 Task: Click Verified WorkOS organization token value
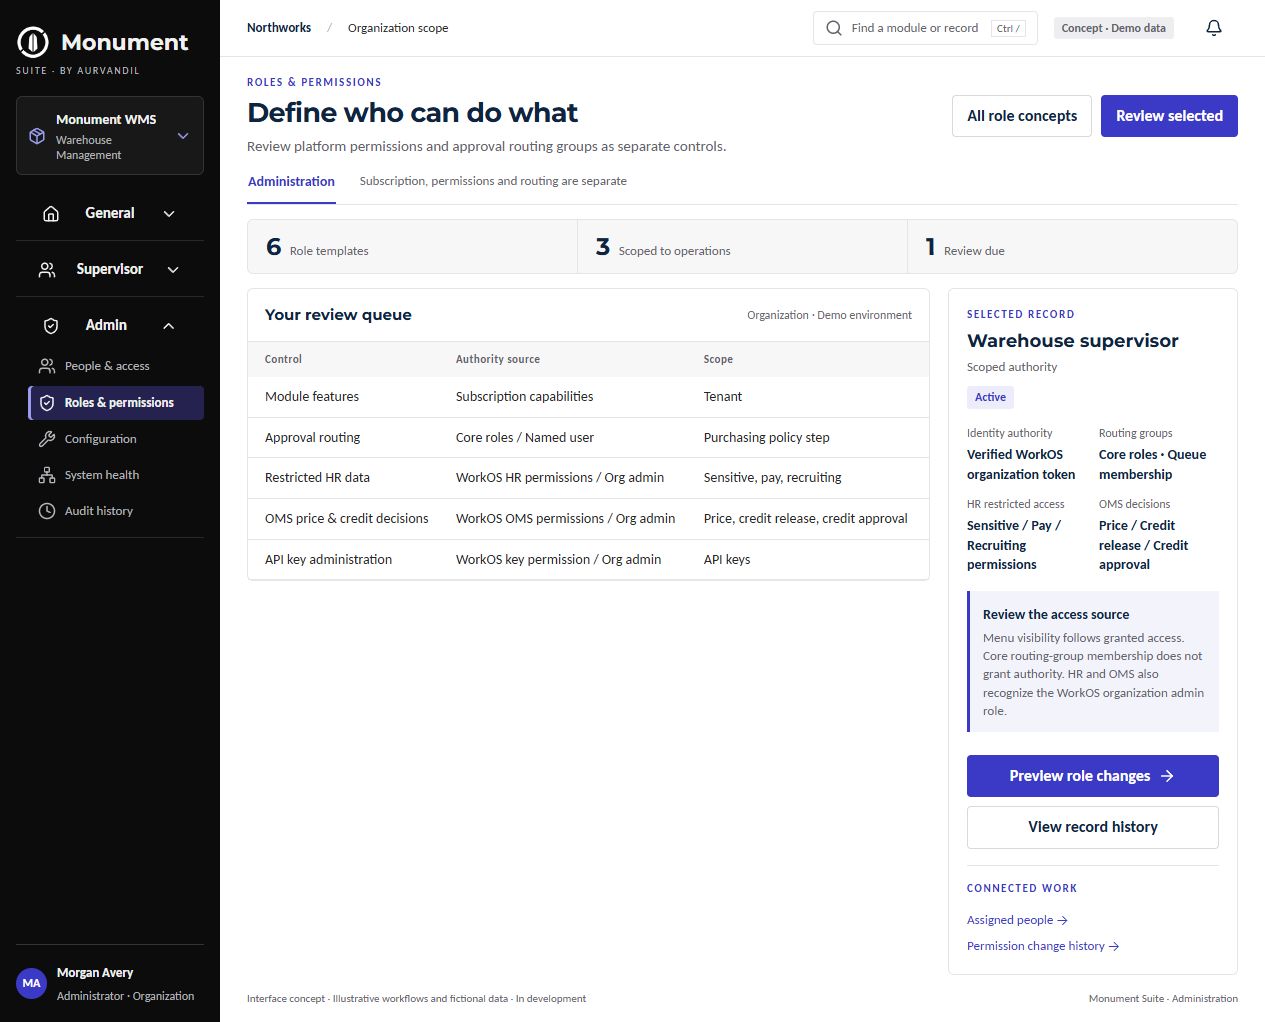1021,465
